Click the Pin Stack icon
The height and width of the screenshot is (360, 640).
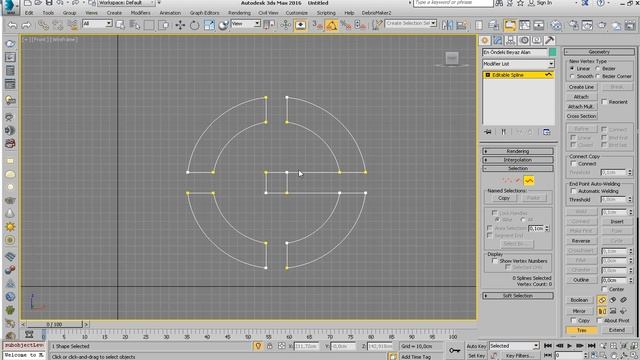(x=488, y=132)
